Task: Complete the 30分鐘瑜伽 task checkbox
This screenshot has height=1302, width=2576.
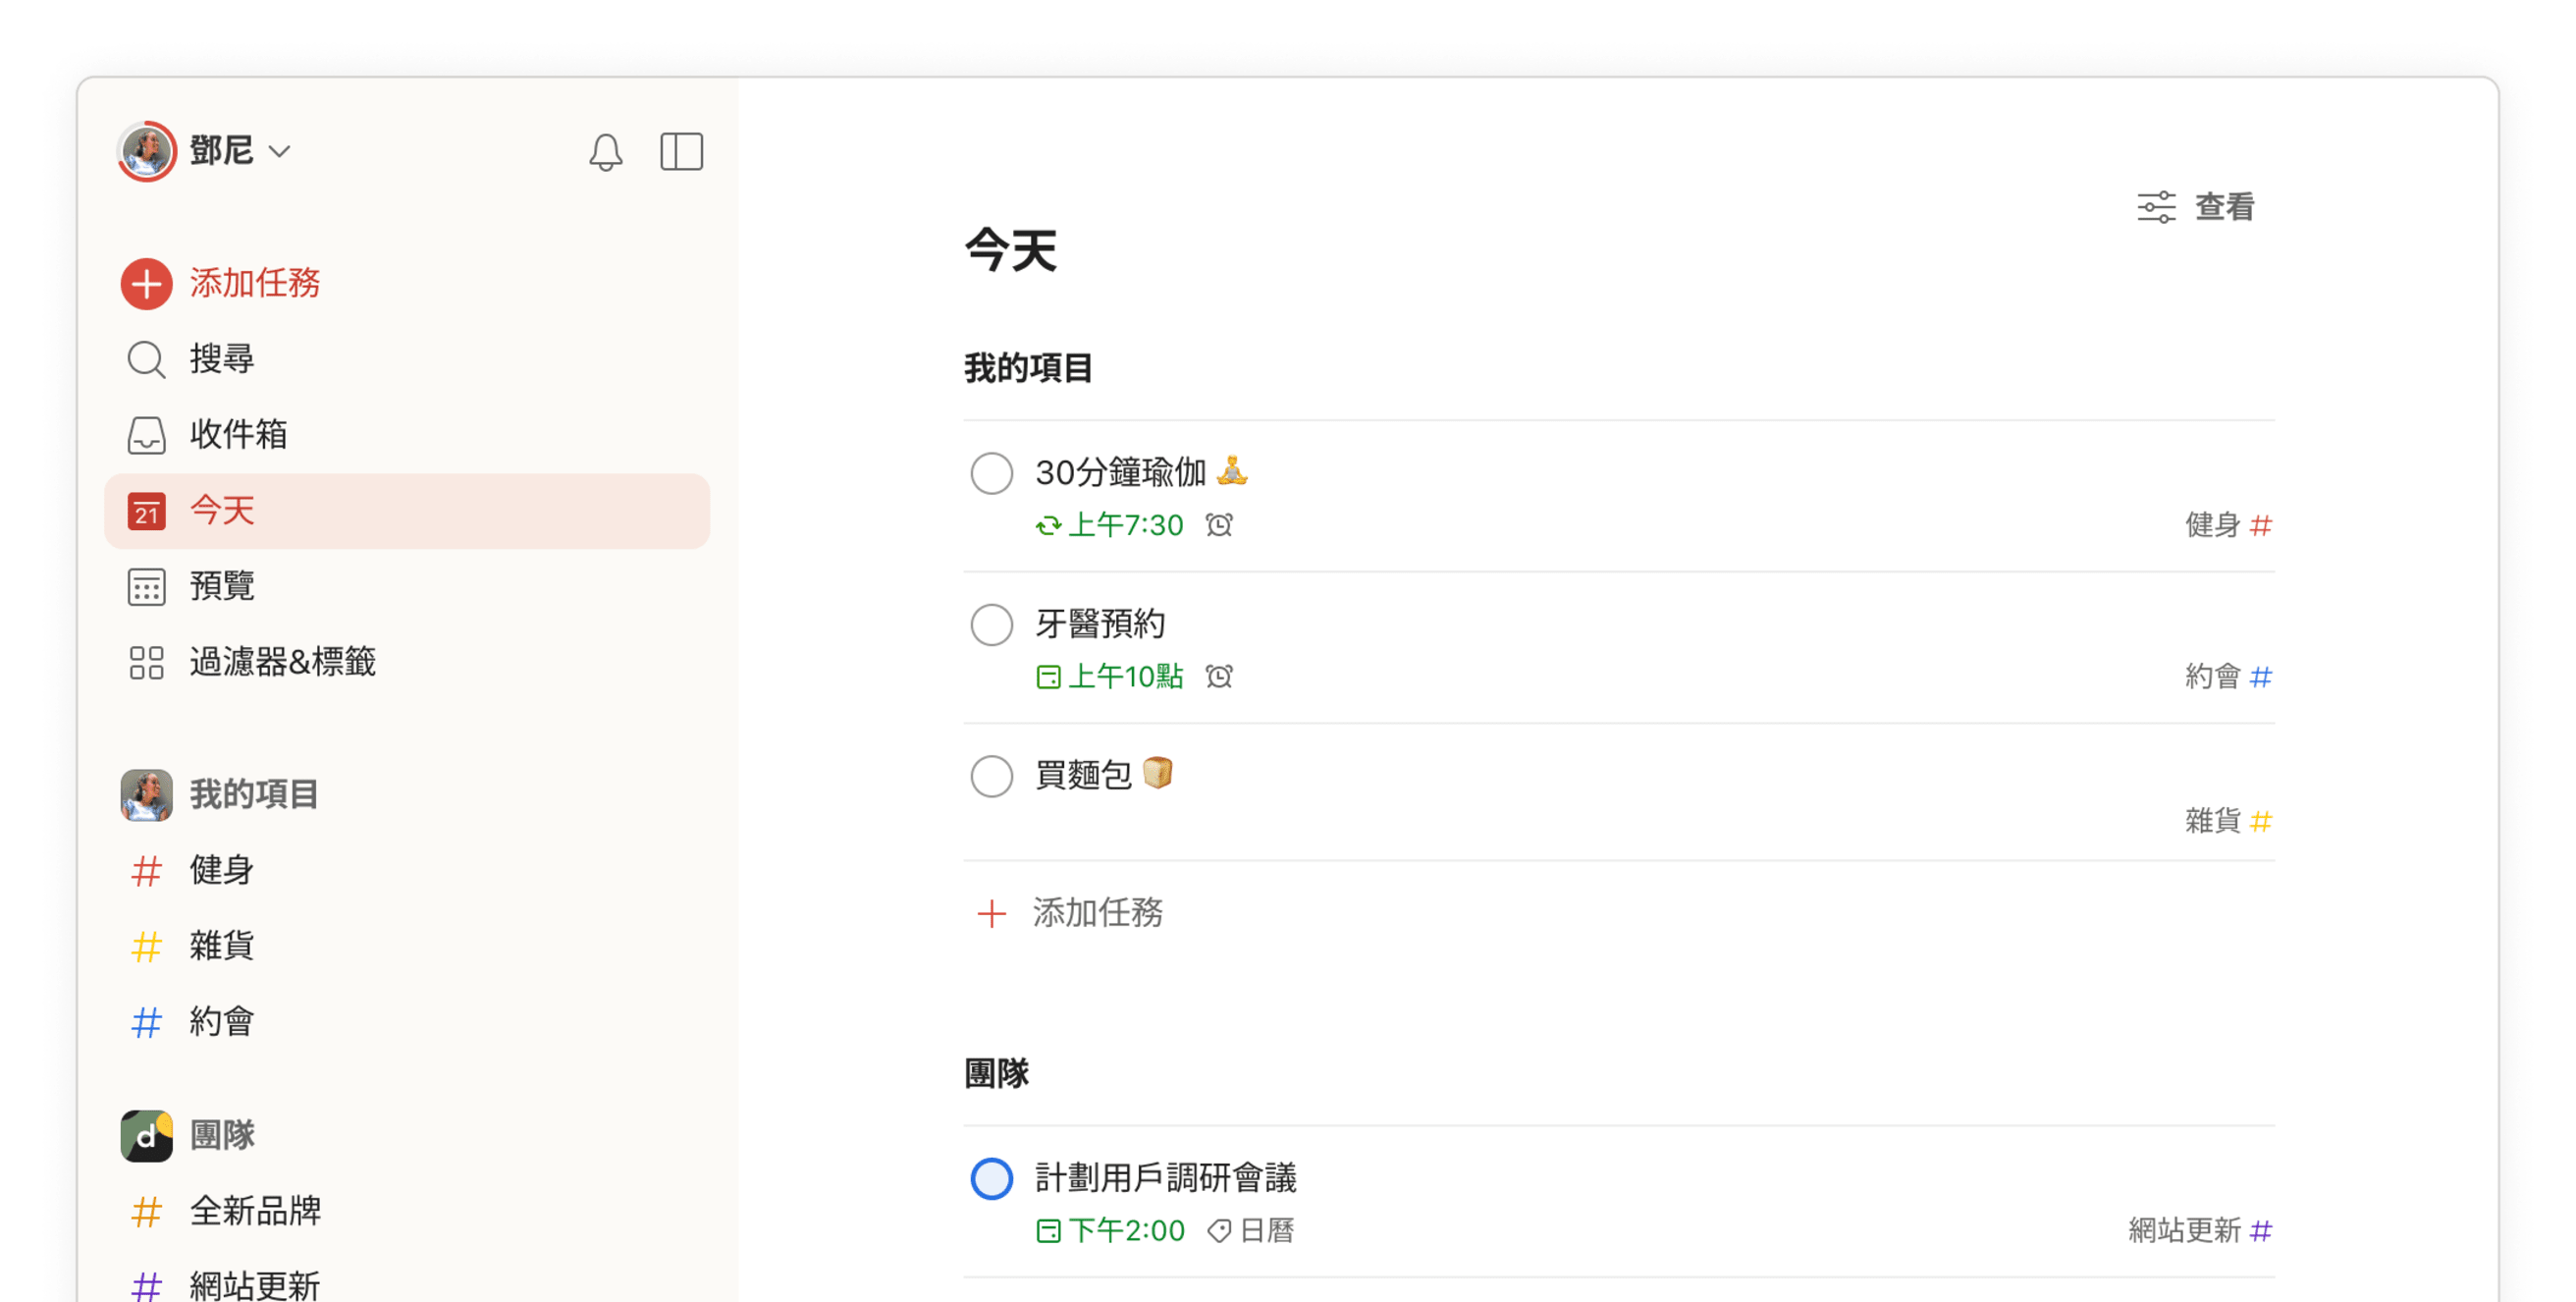Action: [x=991, y=473]
